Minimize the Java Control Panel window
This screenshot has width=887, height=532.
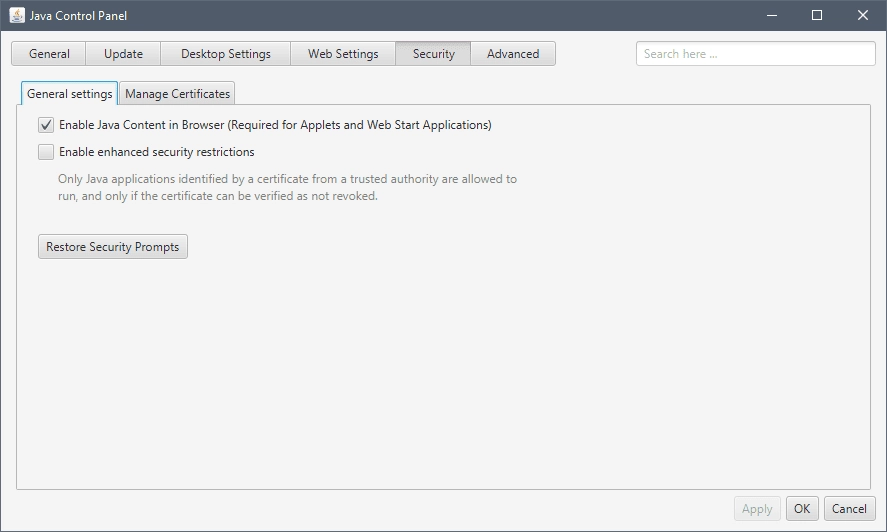[x=772, y=15]
